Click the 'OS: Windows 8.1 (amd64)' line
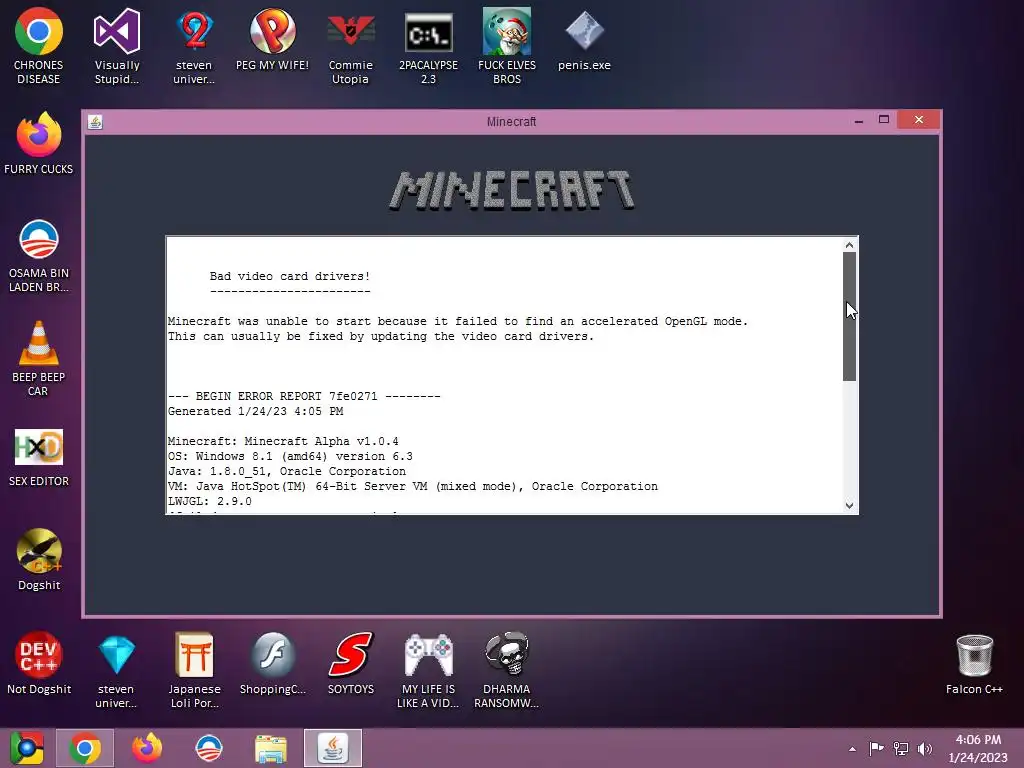This screenshot has width=1024, height=768. coord(291,456)
